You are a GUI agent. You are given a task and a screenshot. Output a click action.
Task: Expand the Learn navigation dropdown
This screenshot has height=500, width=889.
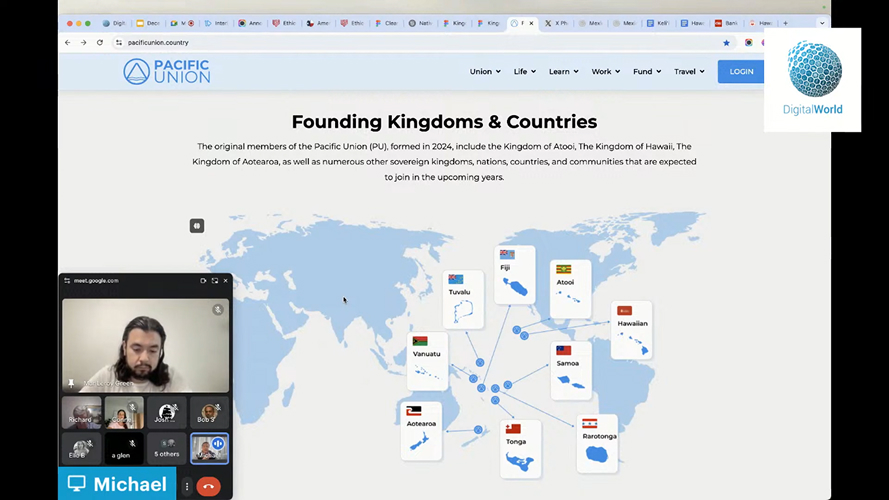click(x=564, y=72)
